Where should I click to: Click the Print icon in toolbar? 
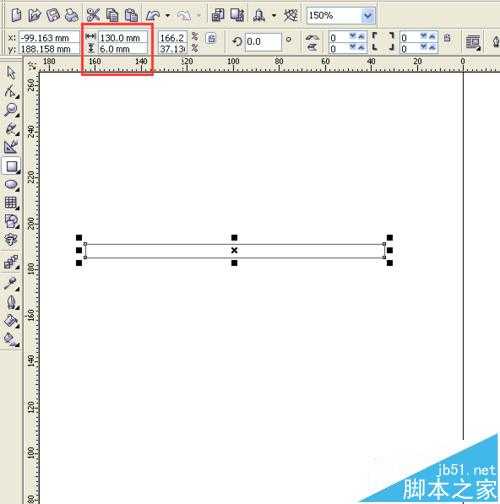pos(71,15)
